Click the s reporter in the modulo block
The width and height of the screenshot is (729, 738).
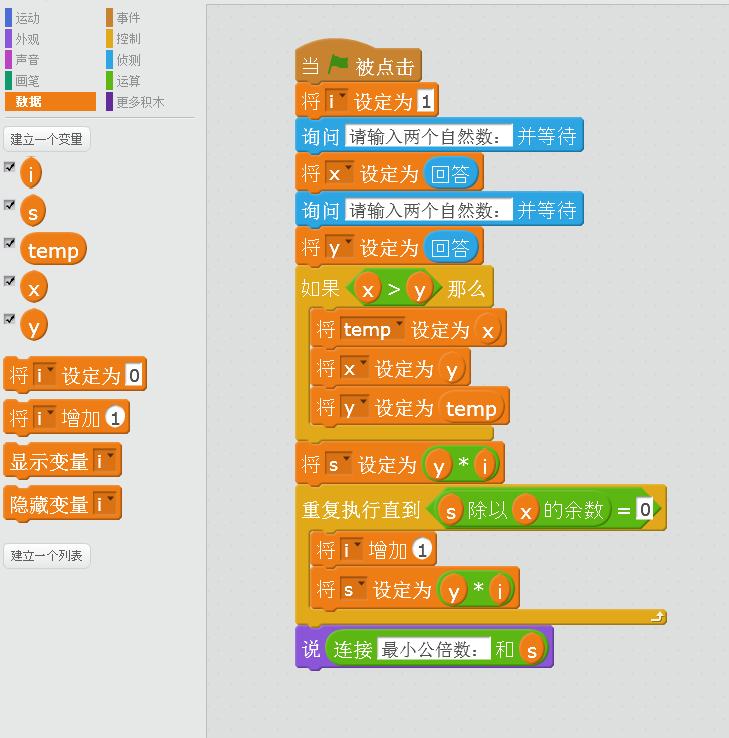[450, 510]
